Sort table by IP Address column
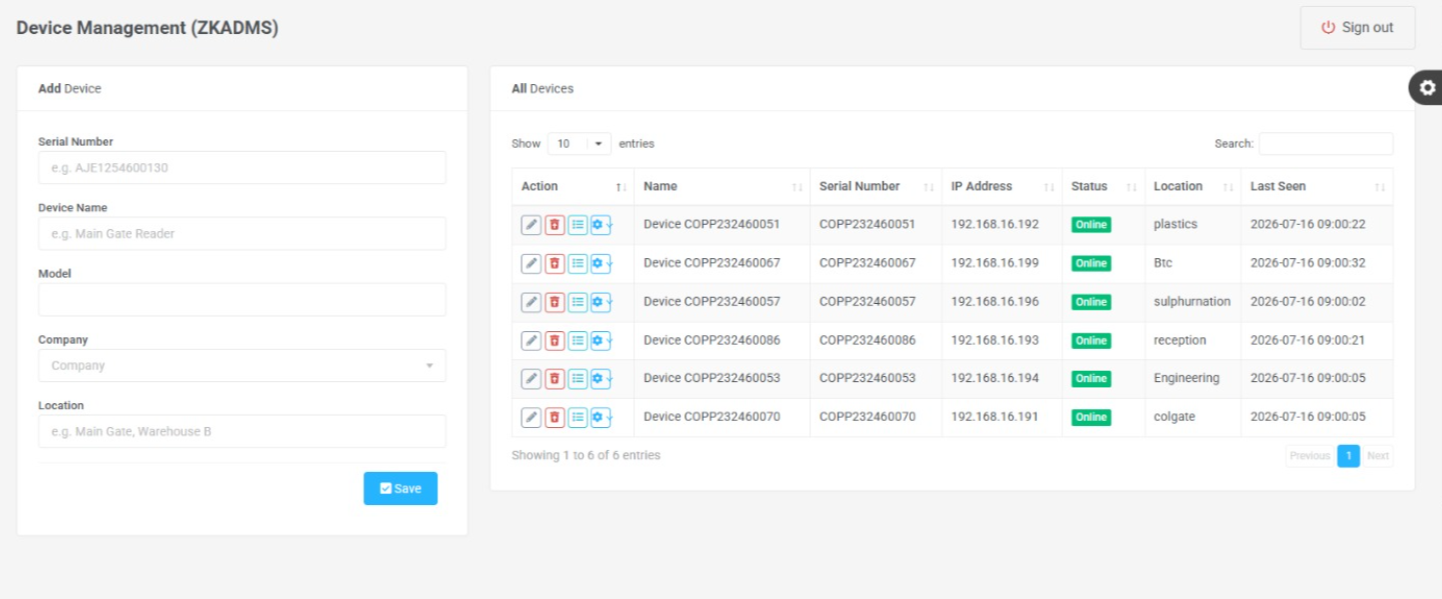 (1002, 187)
